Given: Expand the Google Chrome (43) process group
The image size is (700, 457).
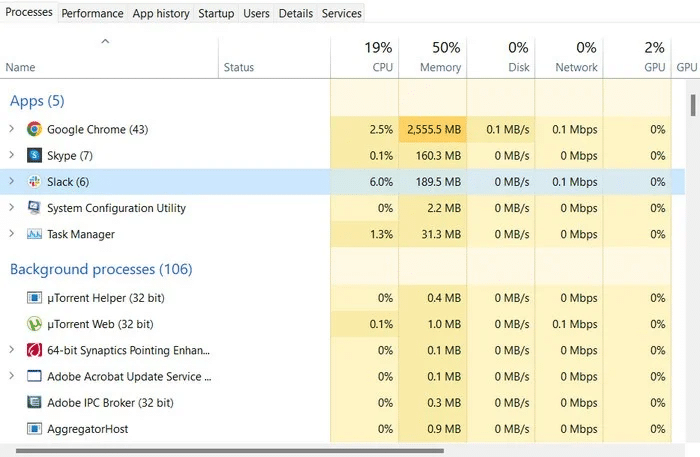Looking at the screenshot, I should click(12, 129).
